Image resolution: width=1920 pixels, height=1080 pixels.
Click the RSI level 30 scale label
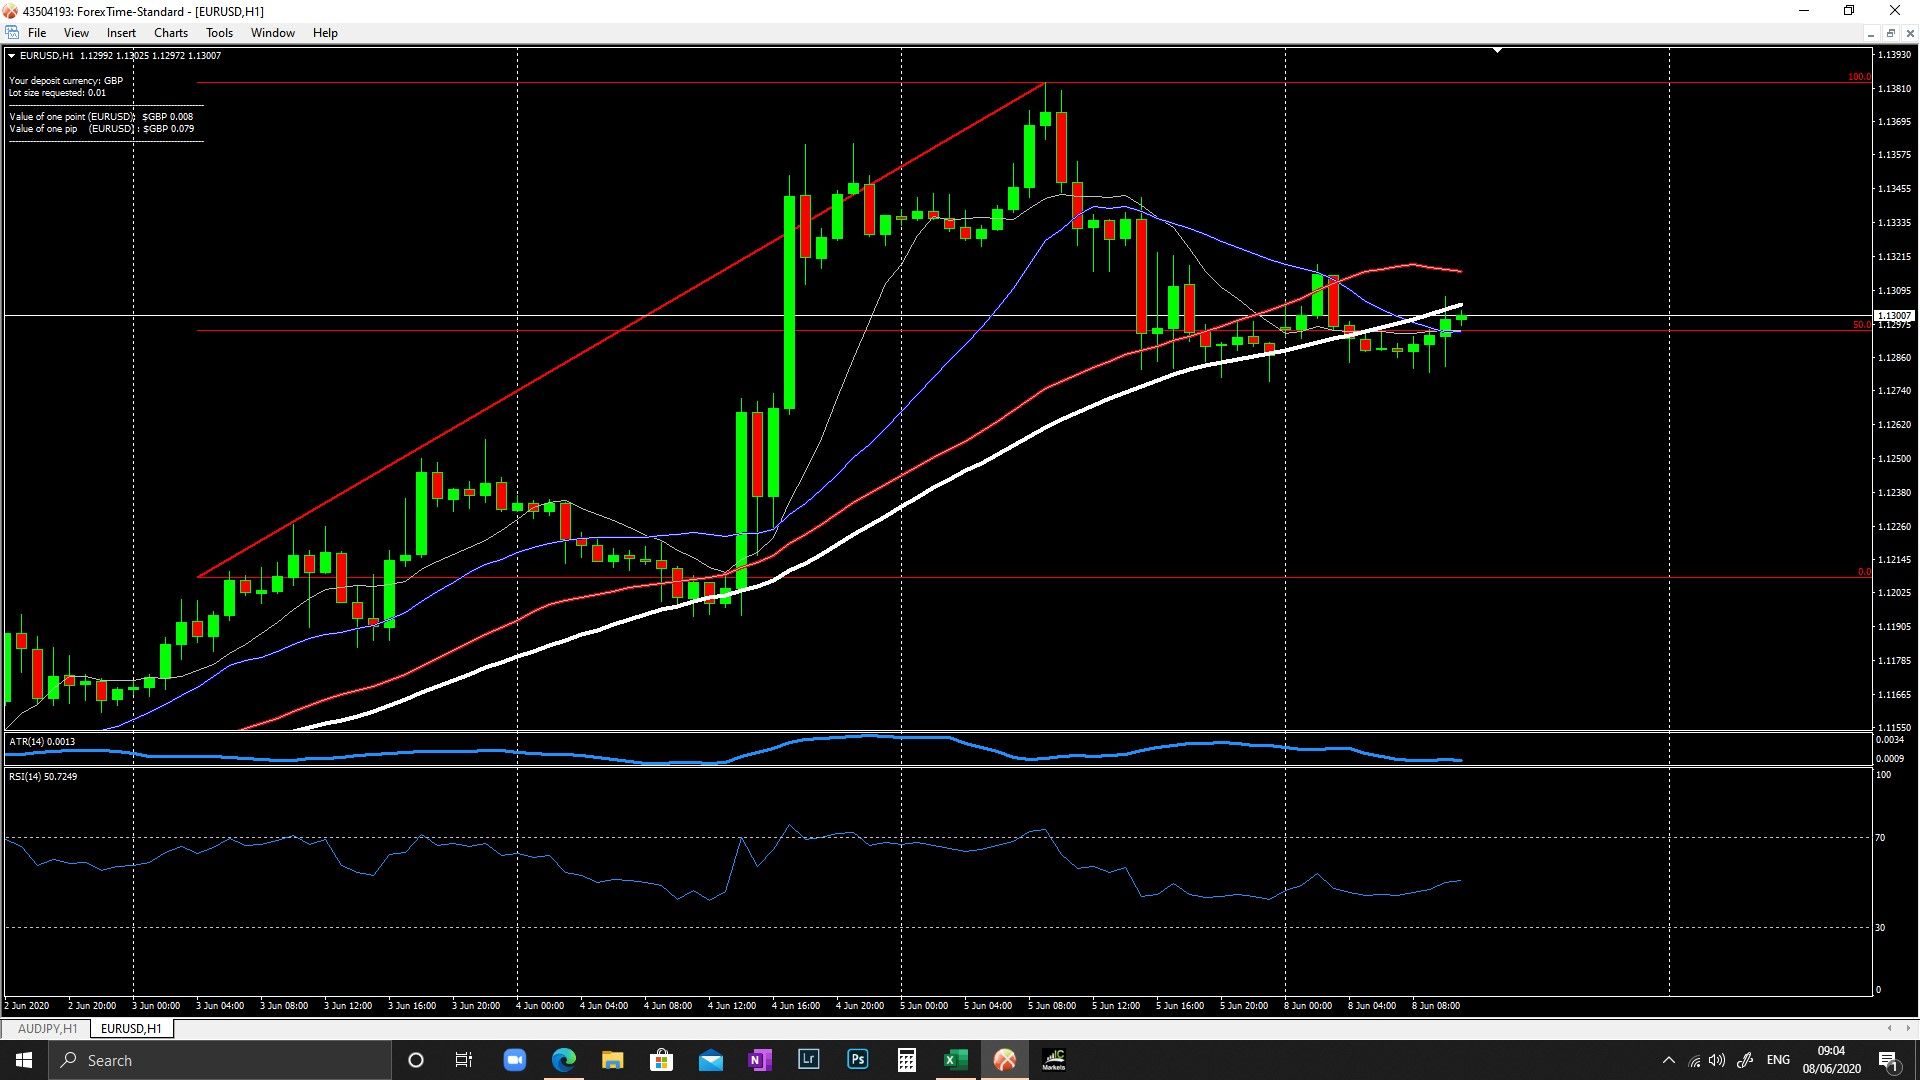click(x=1880, y=927)
